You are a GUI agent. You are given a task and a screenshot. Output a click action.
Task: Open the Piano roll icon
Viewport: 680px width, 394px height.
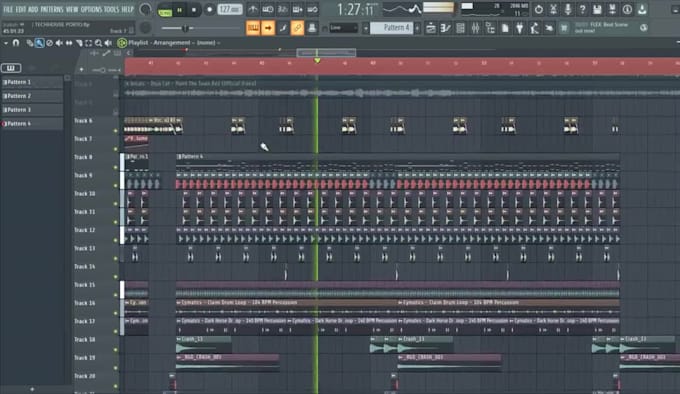(445, 28)
